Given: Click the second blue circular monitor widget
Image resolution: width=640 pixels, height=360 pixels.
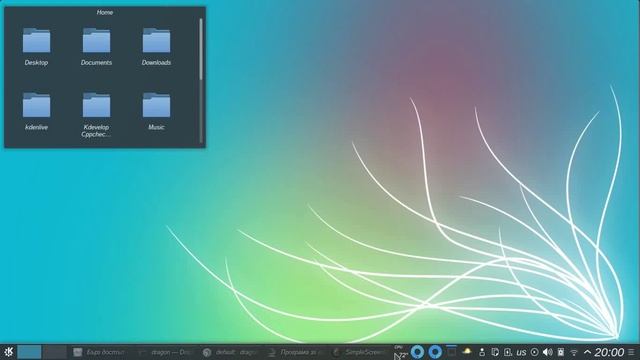Looking at the screenshot, I should (435, 352).
